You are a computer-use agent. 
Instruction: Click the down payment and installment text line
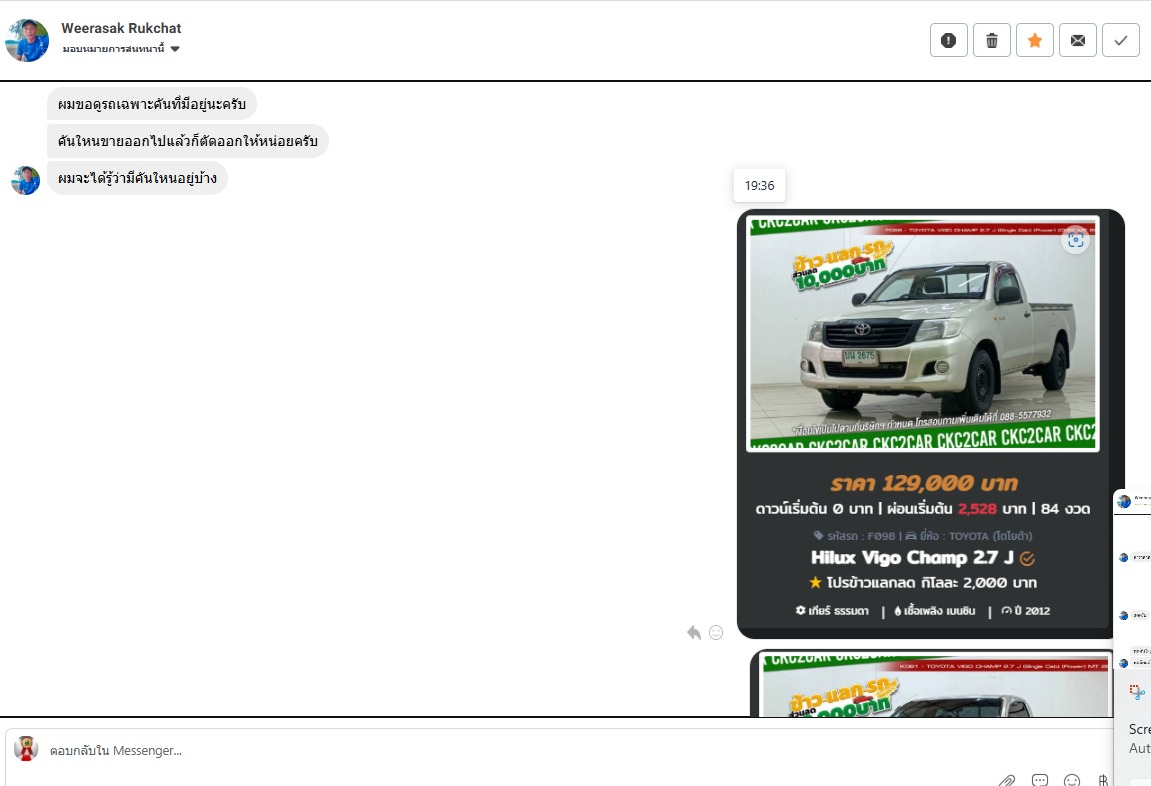pos(923,509)
